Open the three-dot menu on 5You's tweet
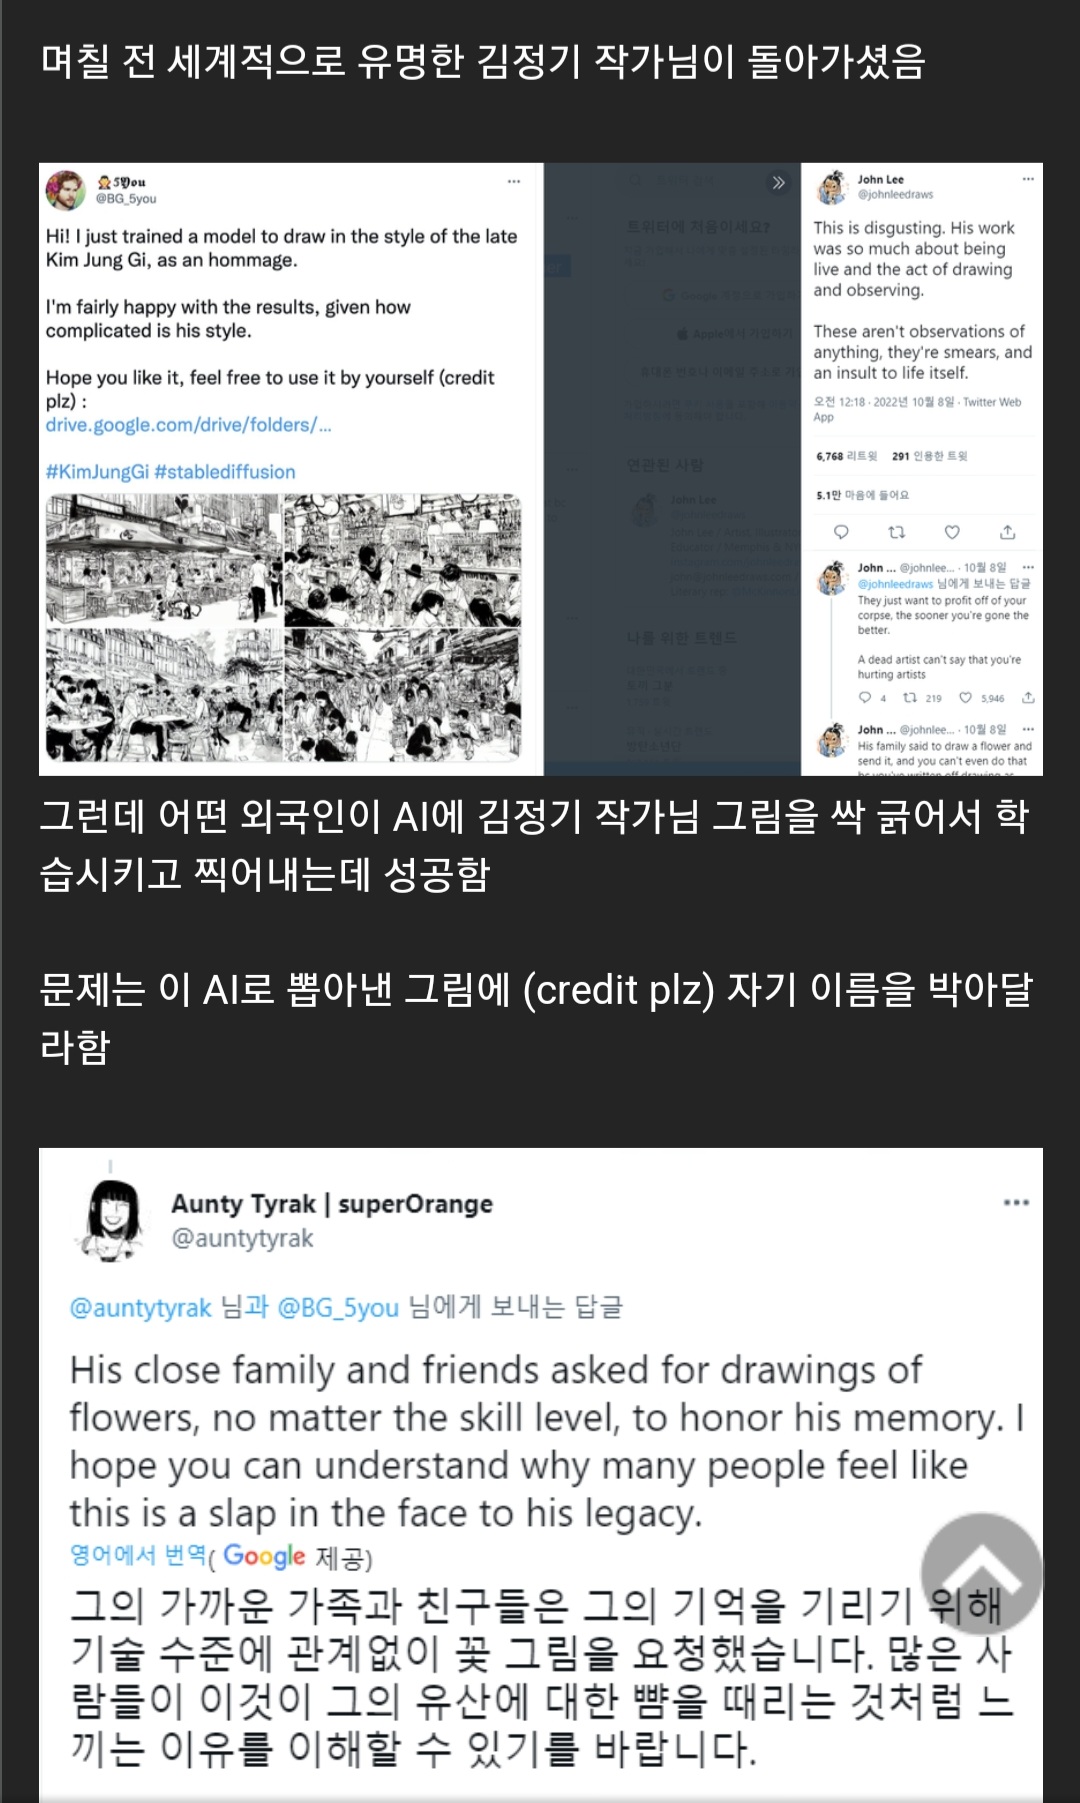Image resolution: width=1080 pixels, height=1803 pixels. tap(514, 182)
